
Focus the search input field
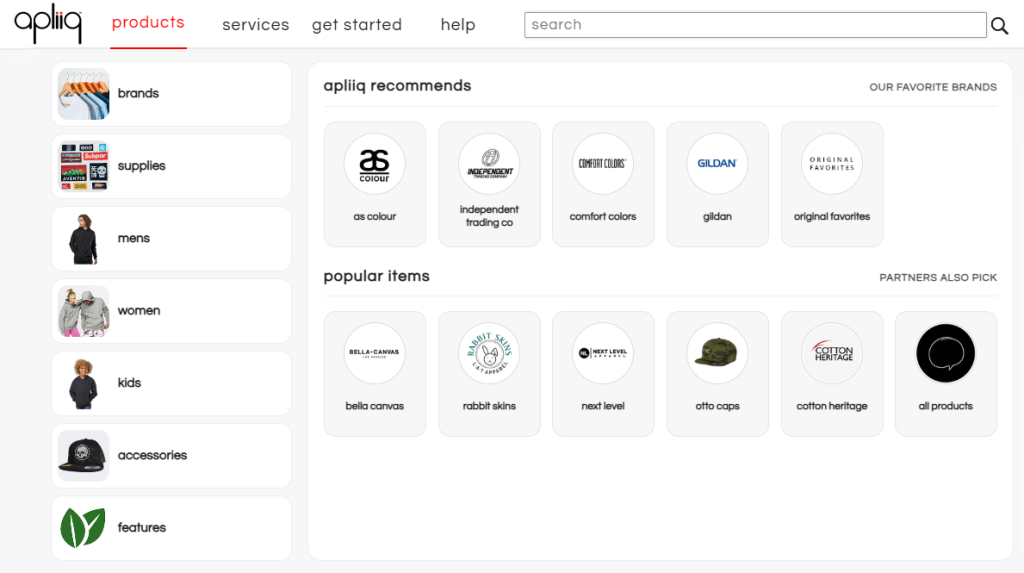(x=755, y=25)
